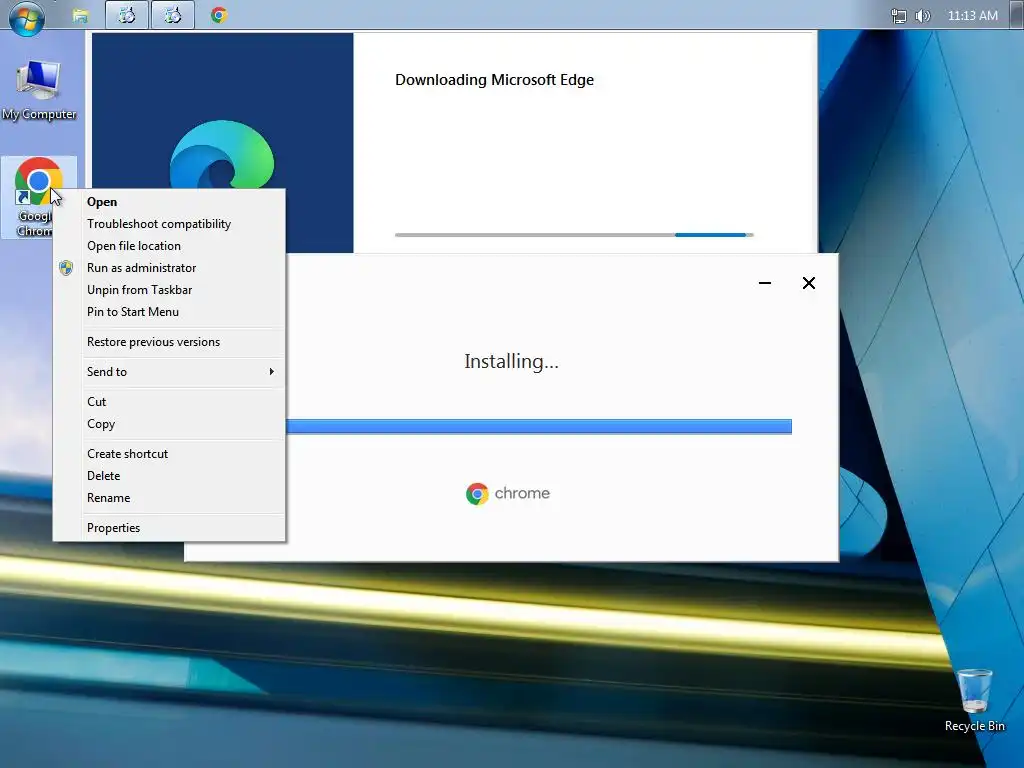Click the Chrome logo in installer window
1024x768 pixels.
click(x=477, y=494)
